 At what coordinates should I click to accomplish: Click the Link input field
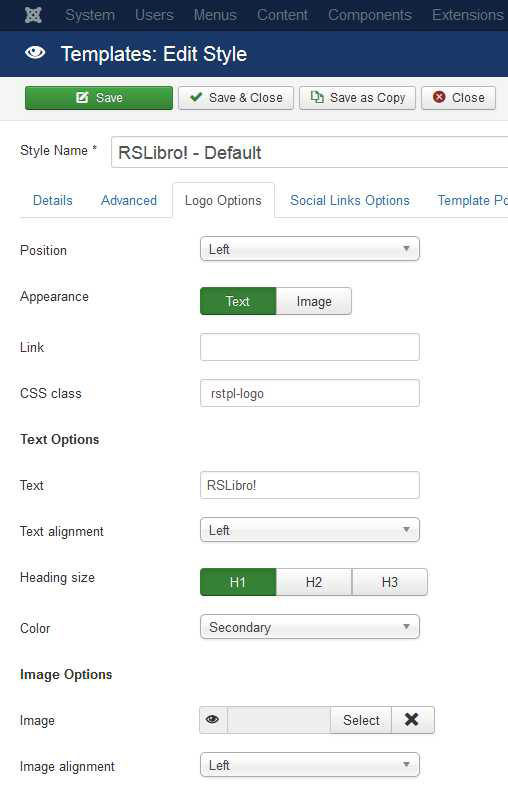310,347
